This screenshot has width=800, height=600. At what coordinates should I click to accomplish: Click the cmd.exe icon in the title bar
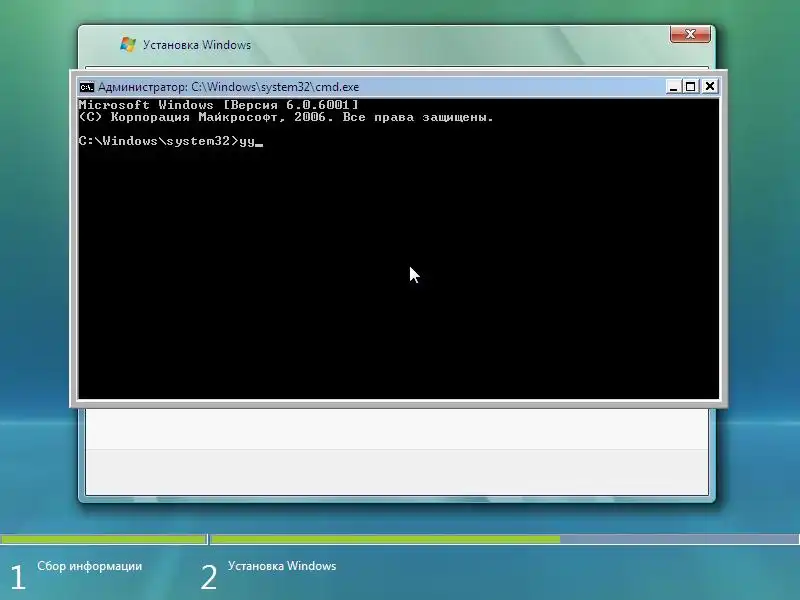coord(87,87)
